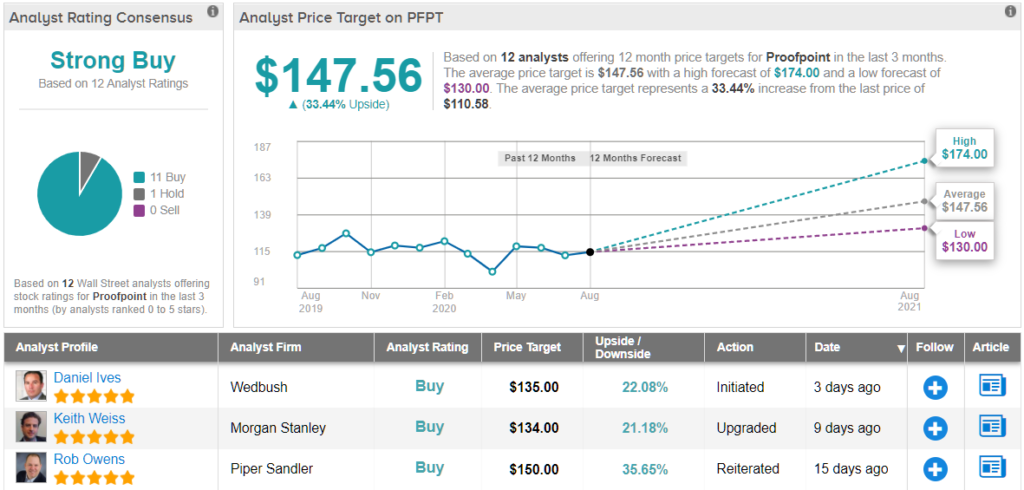The height and width of the screenshot is (490, 1024).
Task: Open Rob Owens article icon
Action: 992,467
